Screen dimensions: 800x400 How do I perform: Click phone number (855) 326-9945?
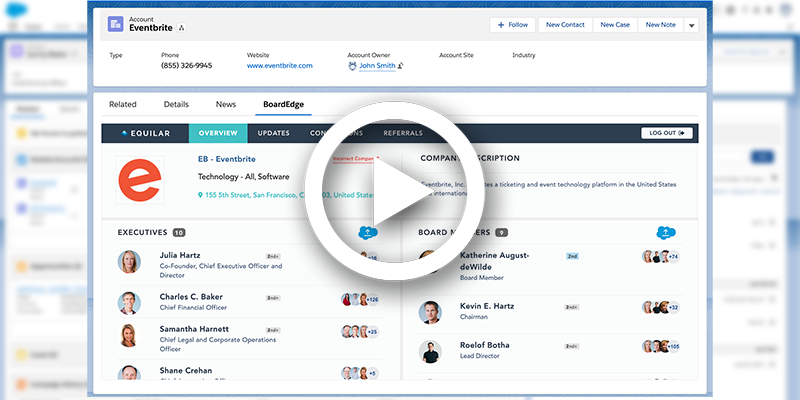(187, 66)
